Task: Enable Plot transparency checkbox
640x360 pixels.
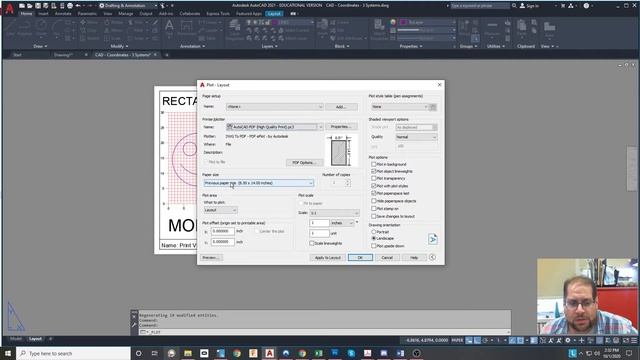Action: (x=373, y=178)
